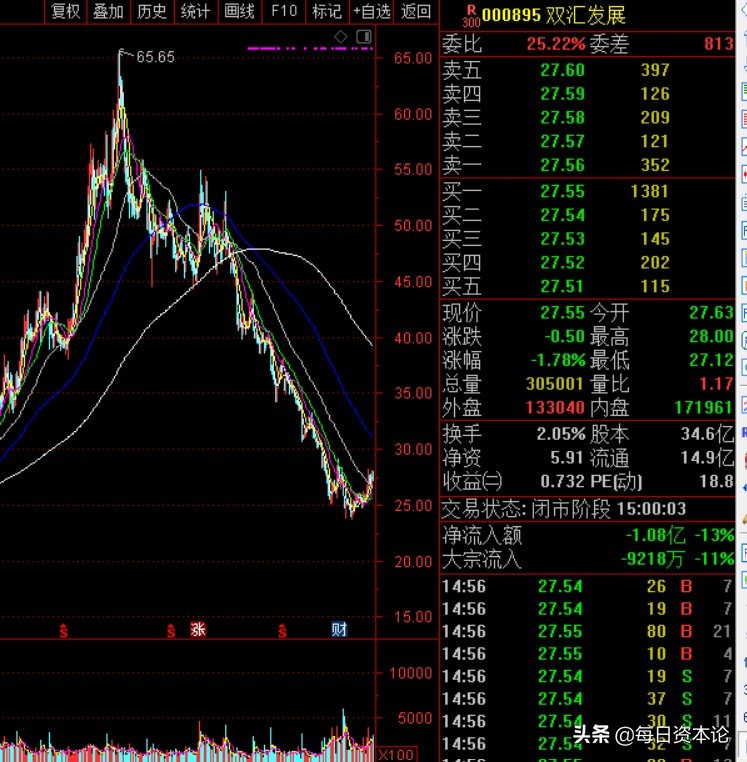Click the 换手 2.05% turnover value
The image size is (747, 762).
click(561, 433)
